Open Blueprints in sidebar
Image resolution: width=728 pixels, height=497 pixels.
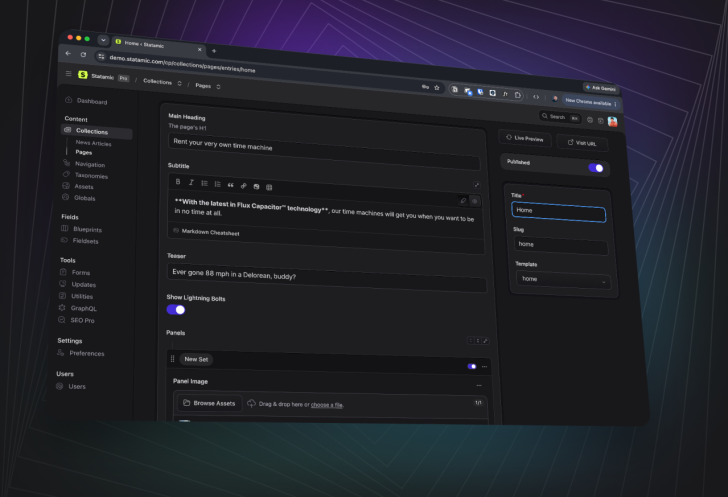click(x=81, y=229)
